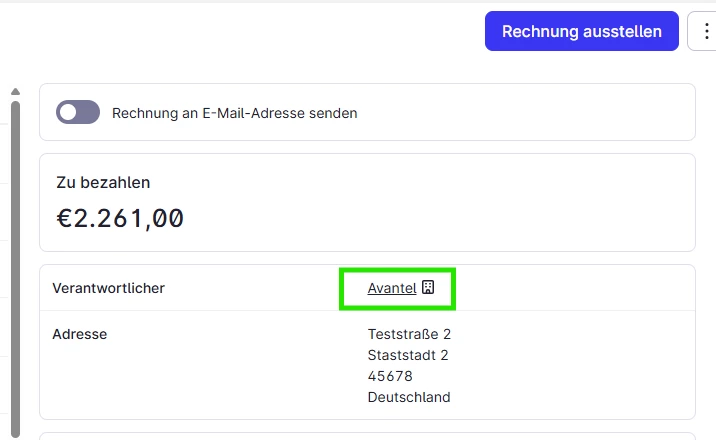Click the Staststadt 2 address line
716x440 pixels.
408,355
